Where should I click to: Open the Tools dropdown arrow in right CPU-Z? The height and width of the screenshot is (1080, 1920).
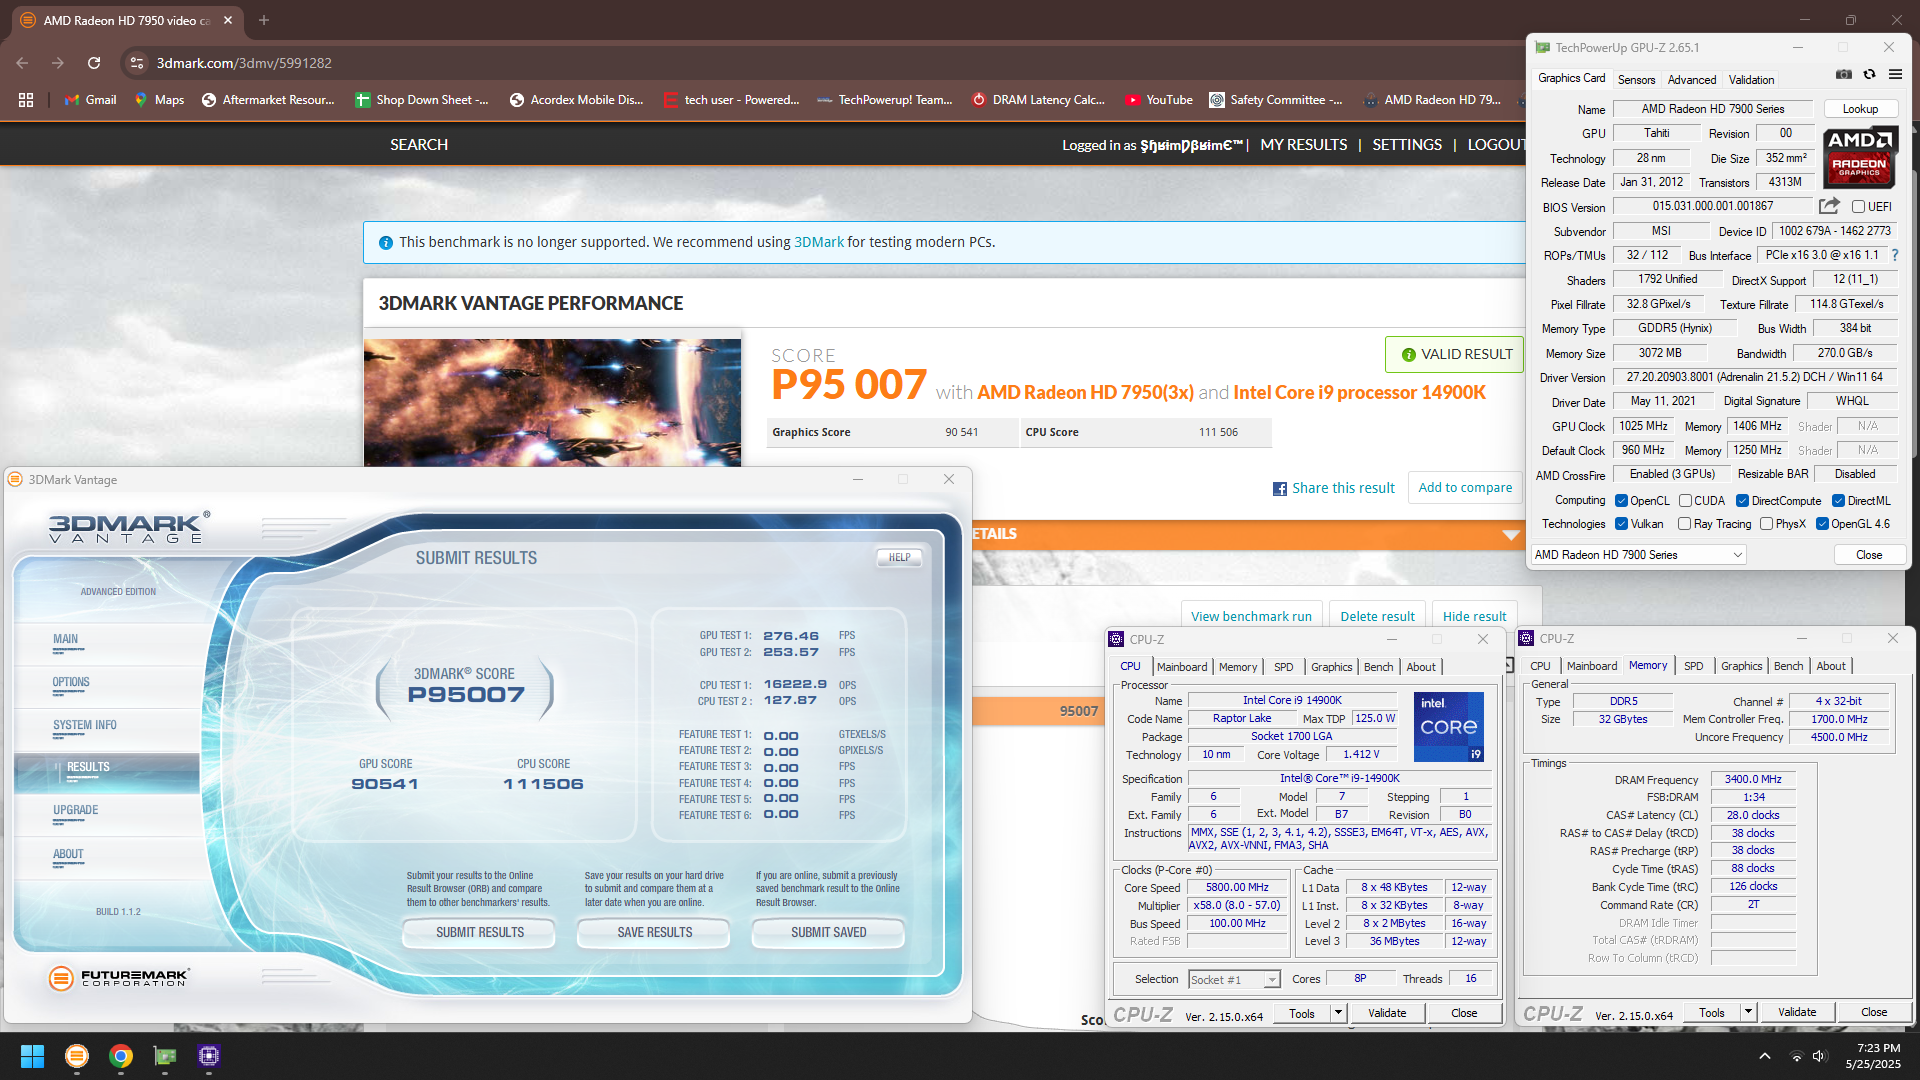(1748, 1012)
